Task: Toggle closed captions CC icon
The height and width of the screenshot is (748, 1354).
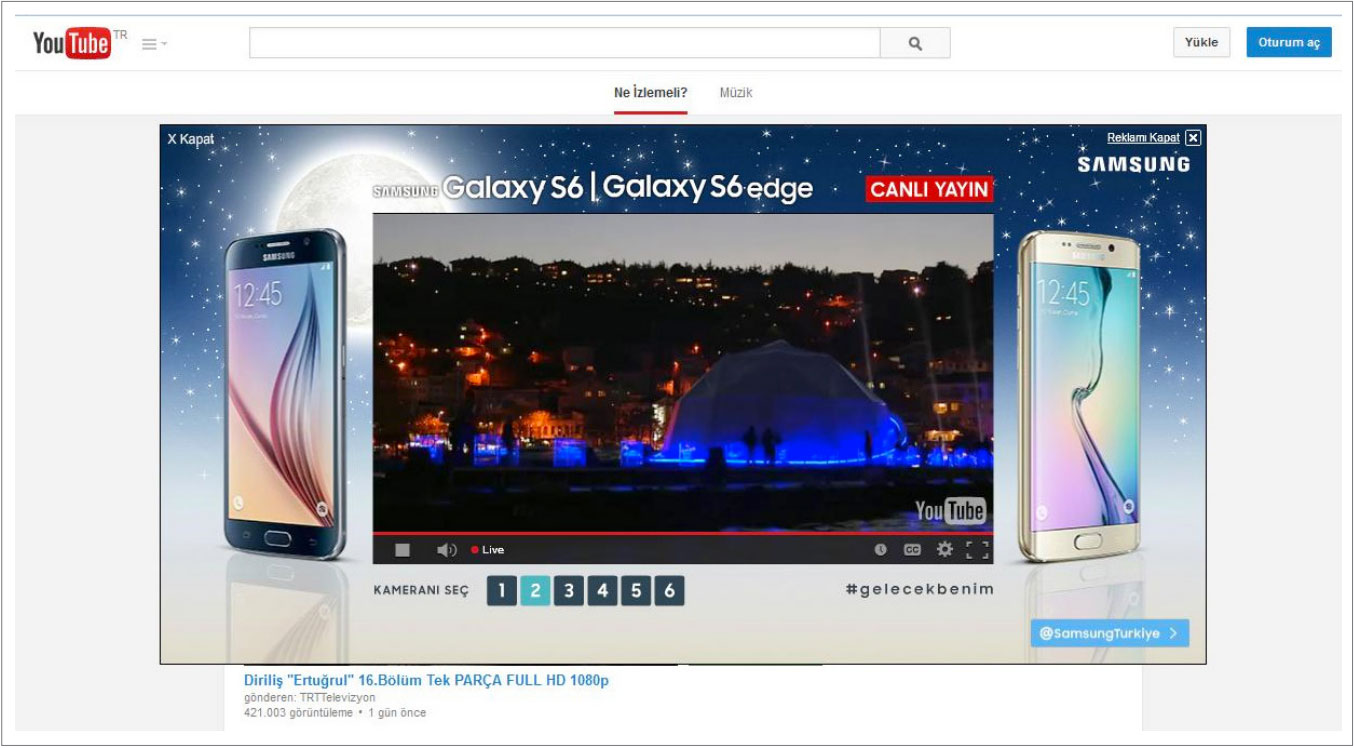Action: click(912, 549)
